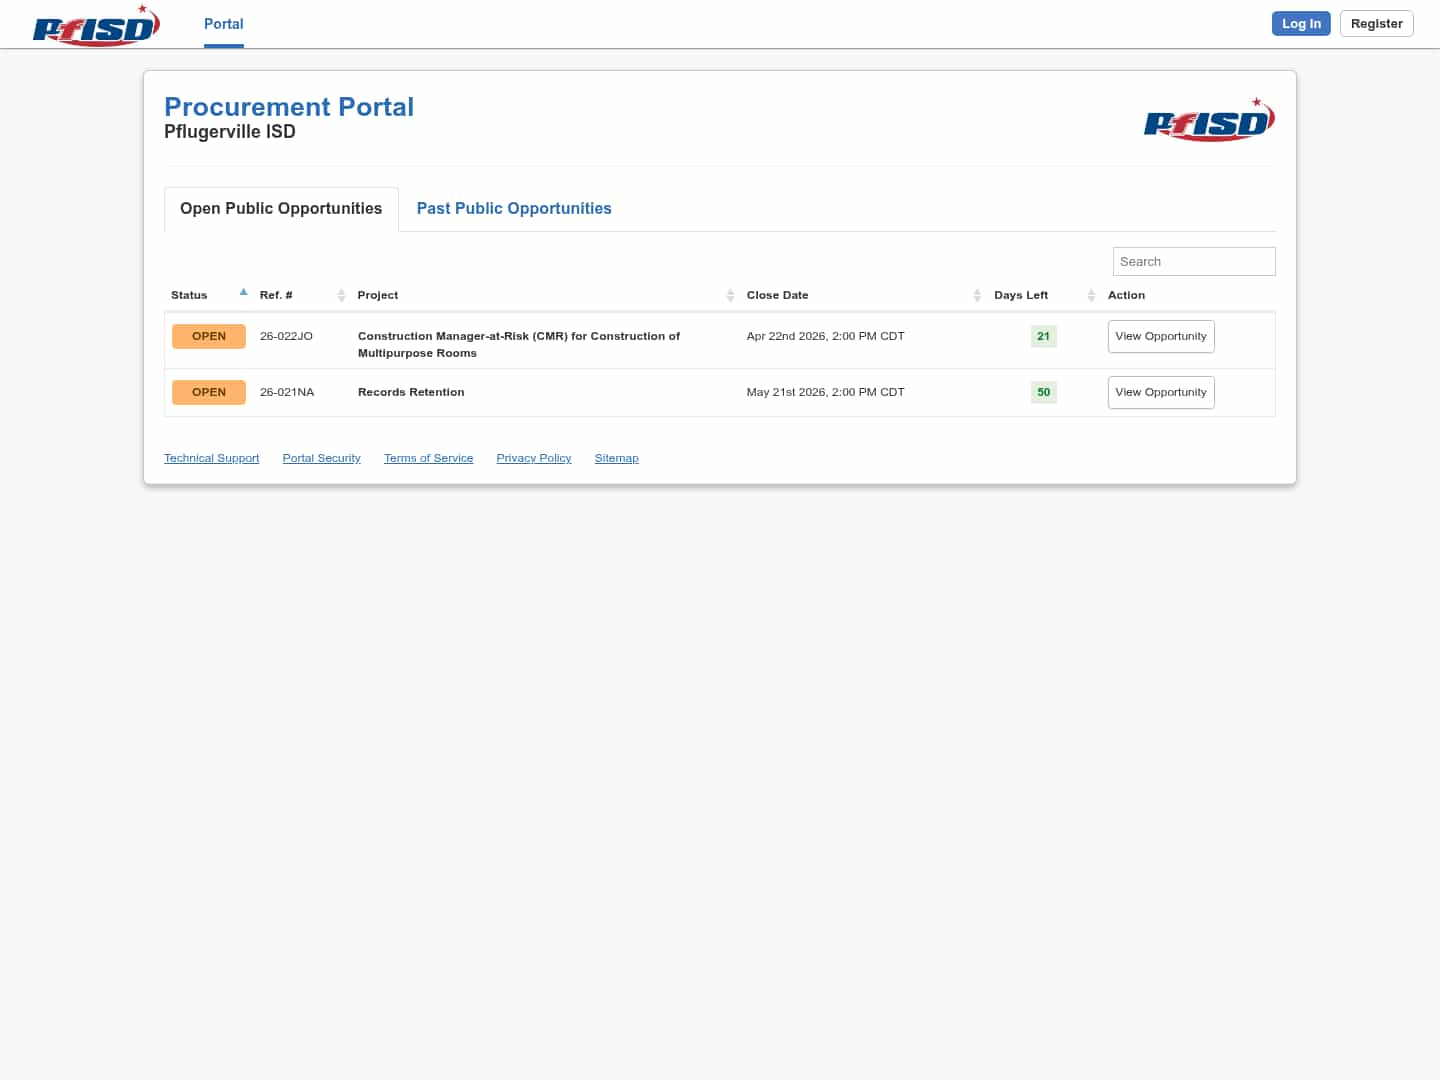Click the 50 days left badge
The image size is (1440, 1080).
[1043, 392]
